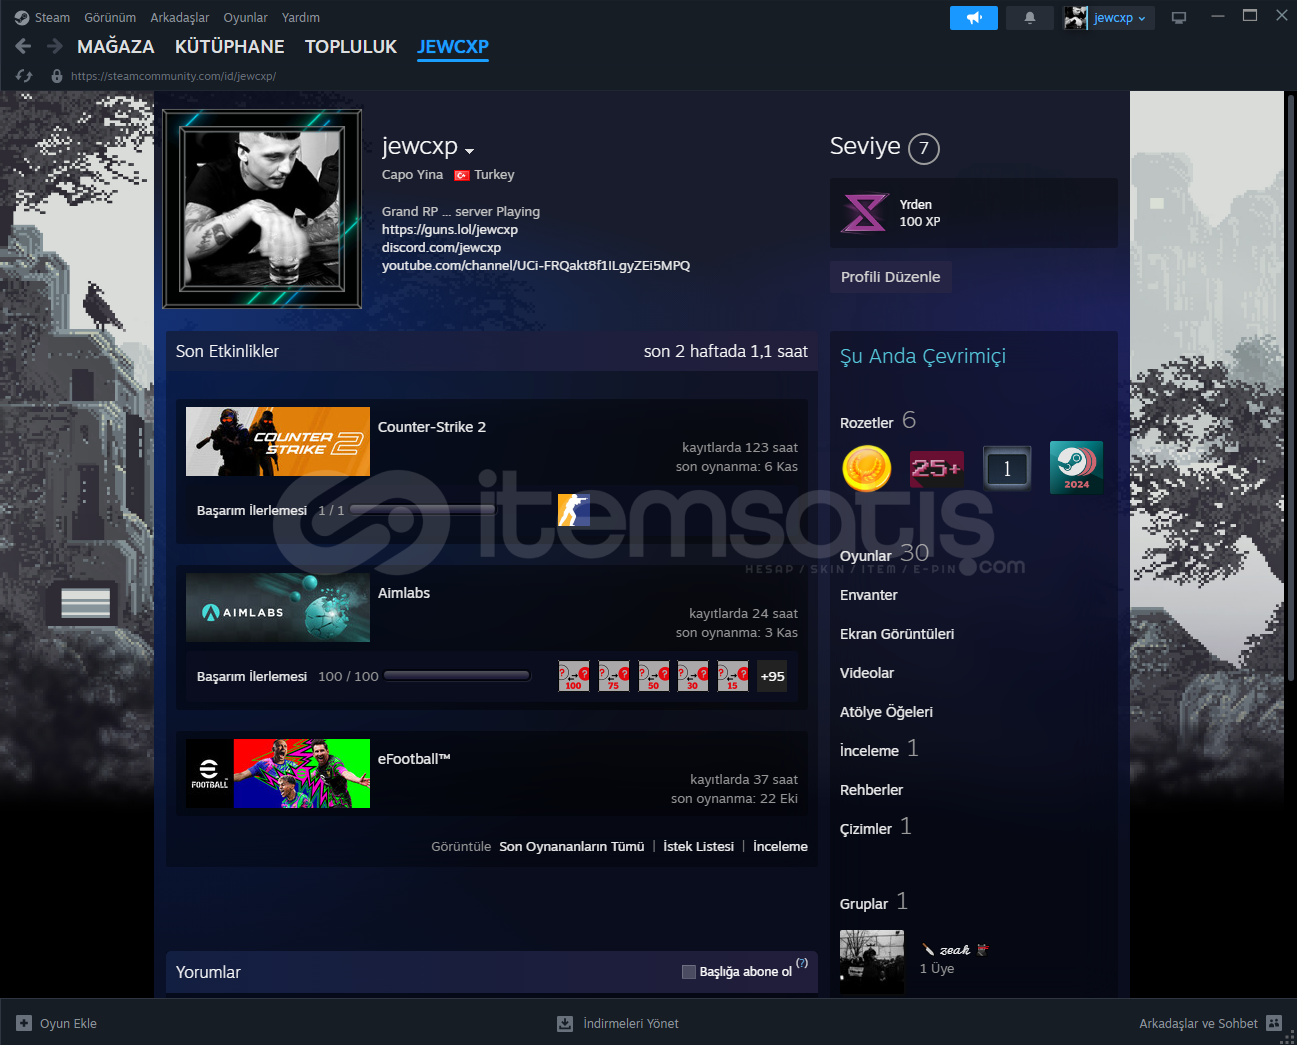Click the Aimlabs achievement icon labeled 100
This screenshot has height=1045, width=1297.
pos(574,676)
